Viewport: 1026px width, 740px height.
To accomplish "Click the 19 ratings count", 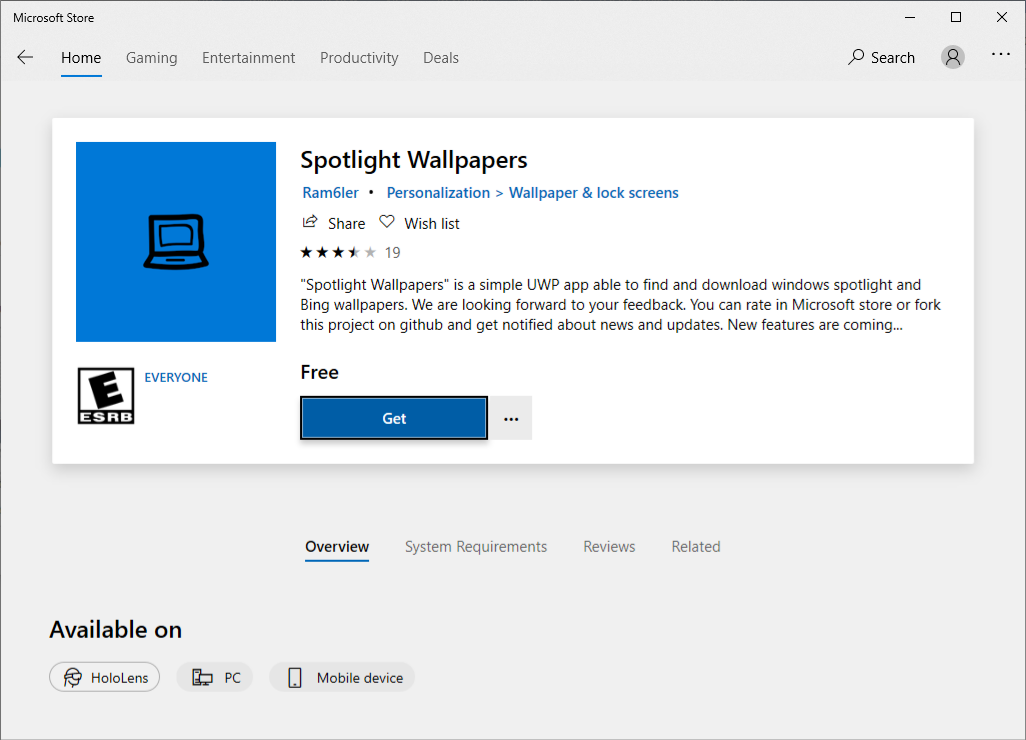I will pyautogui.click(x=393, y=253).
